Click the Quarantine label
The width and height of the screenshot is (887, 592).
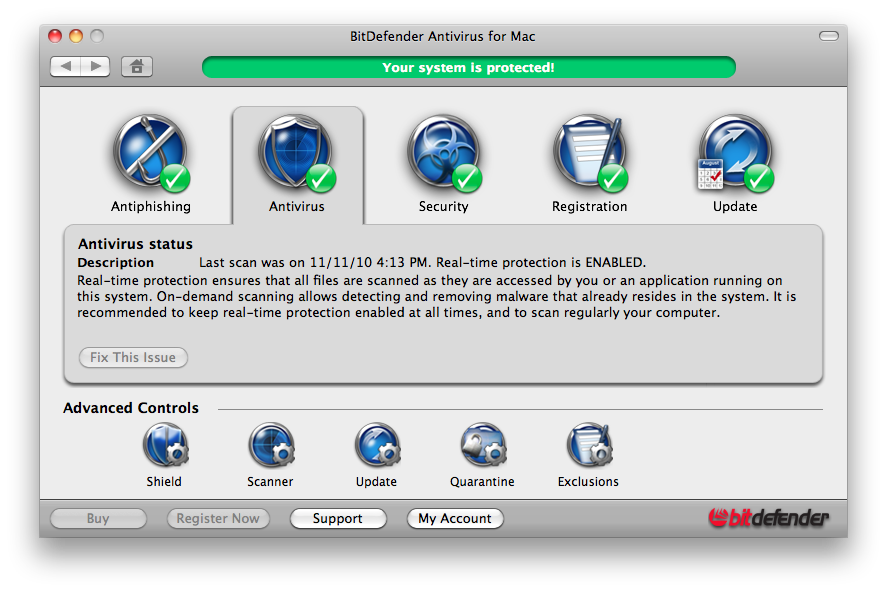[x=482, y=482]
